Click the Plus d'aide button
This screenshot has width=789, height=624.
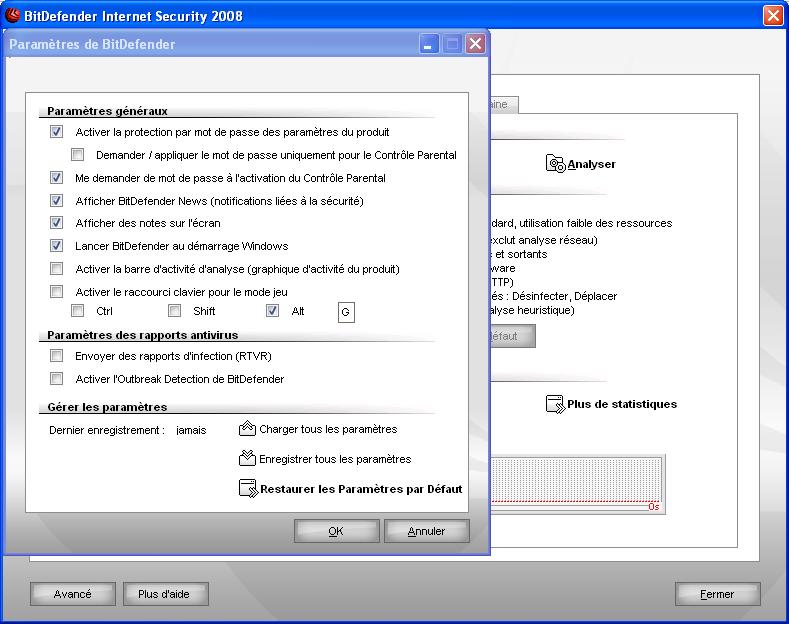(166, 594)
